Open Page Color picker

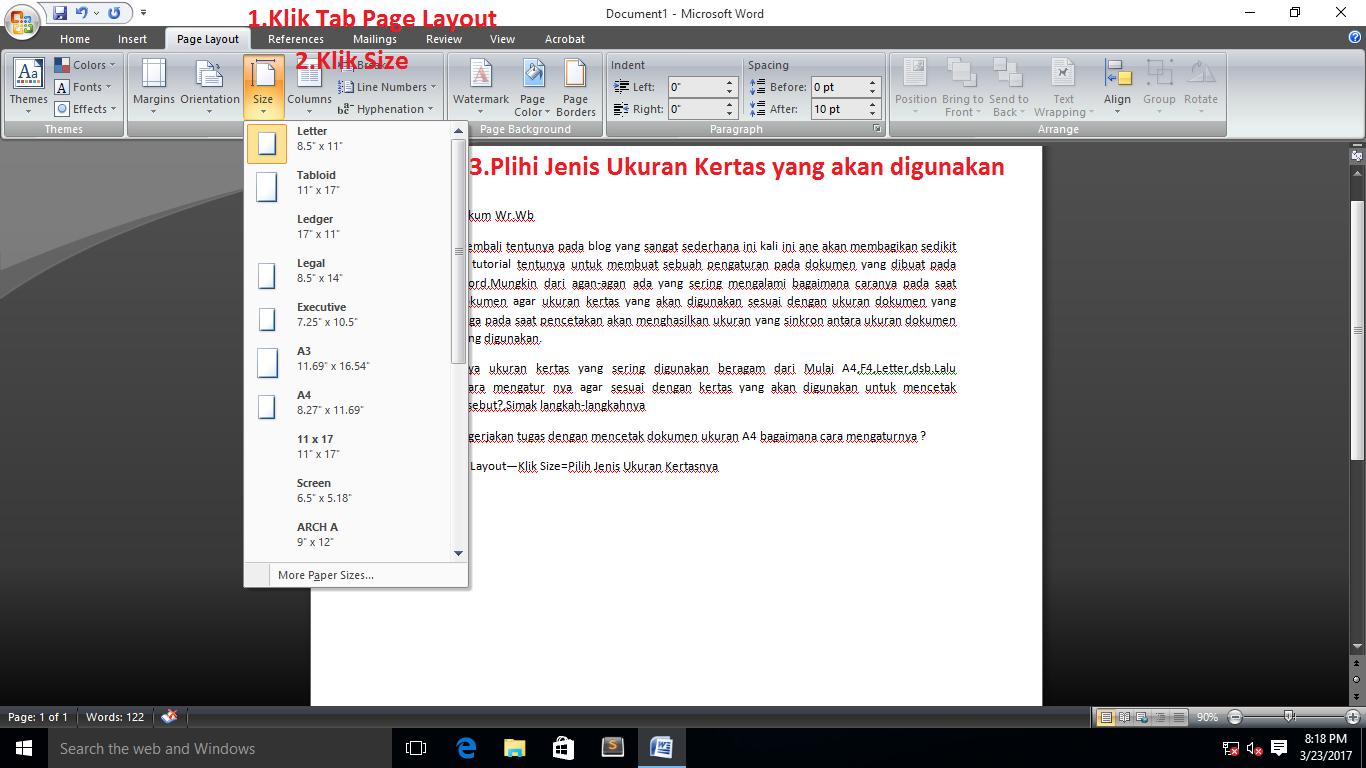click(533, 86)
